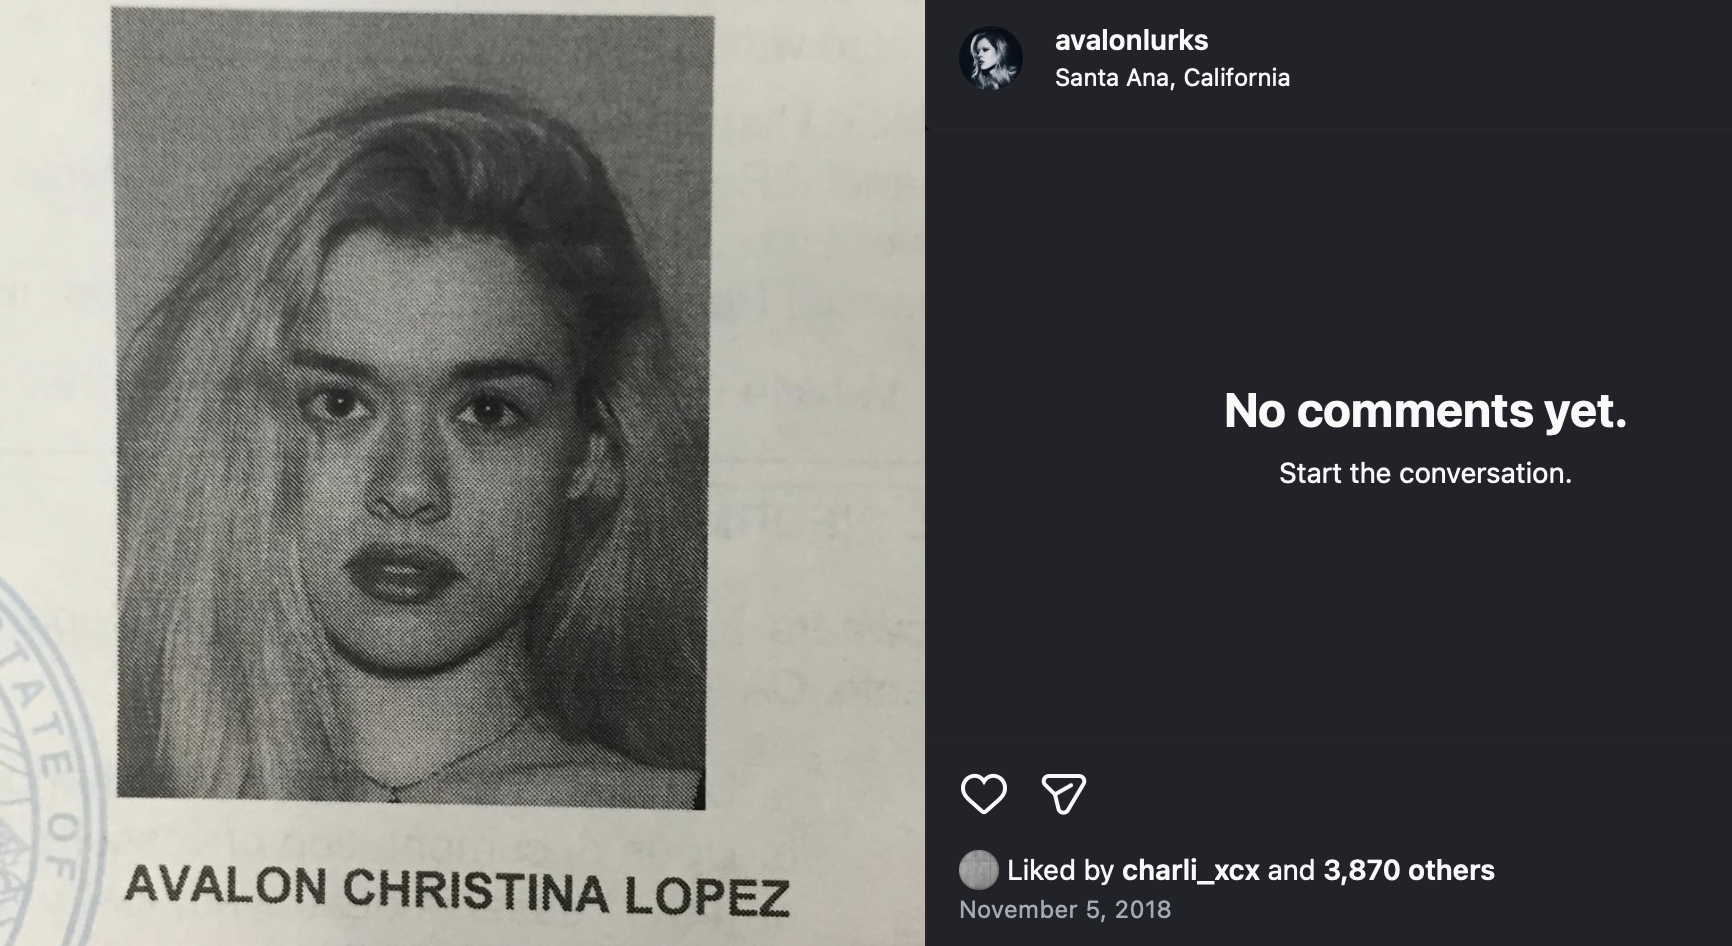Select the No comments yet heading
The width and height of the screenshot is (1732, 946).
pos(1425,410)
